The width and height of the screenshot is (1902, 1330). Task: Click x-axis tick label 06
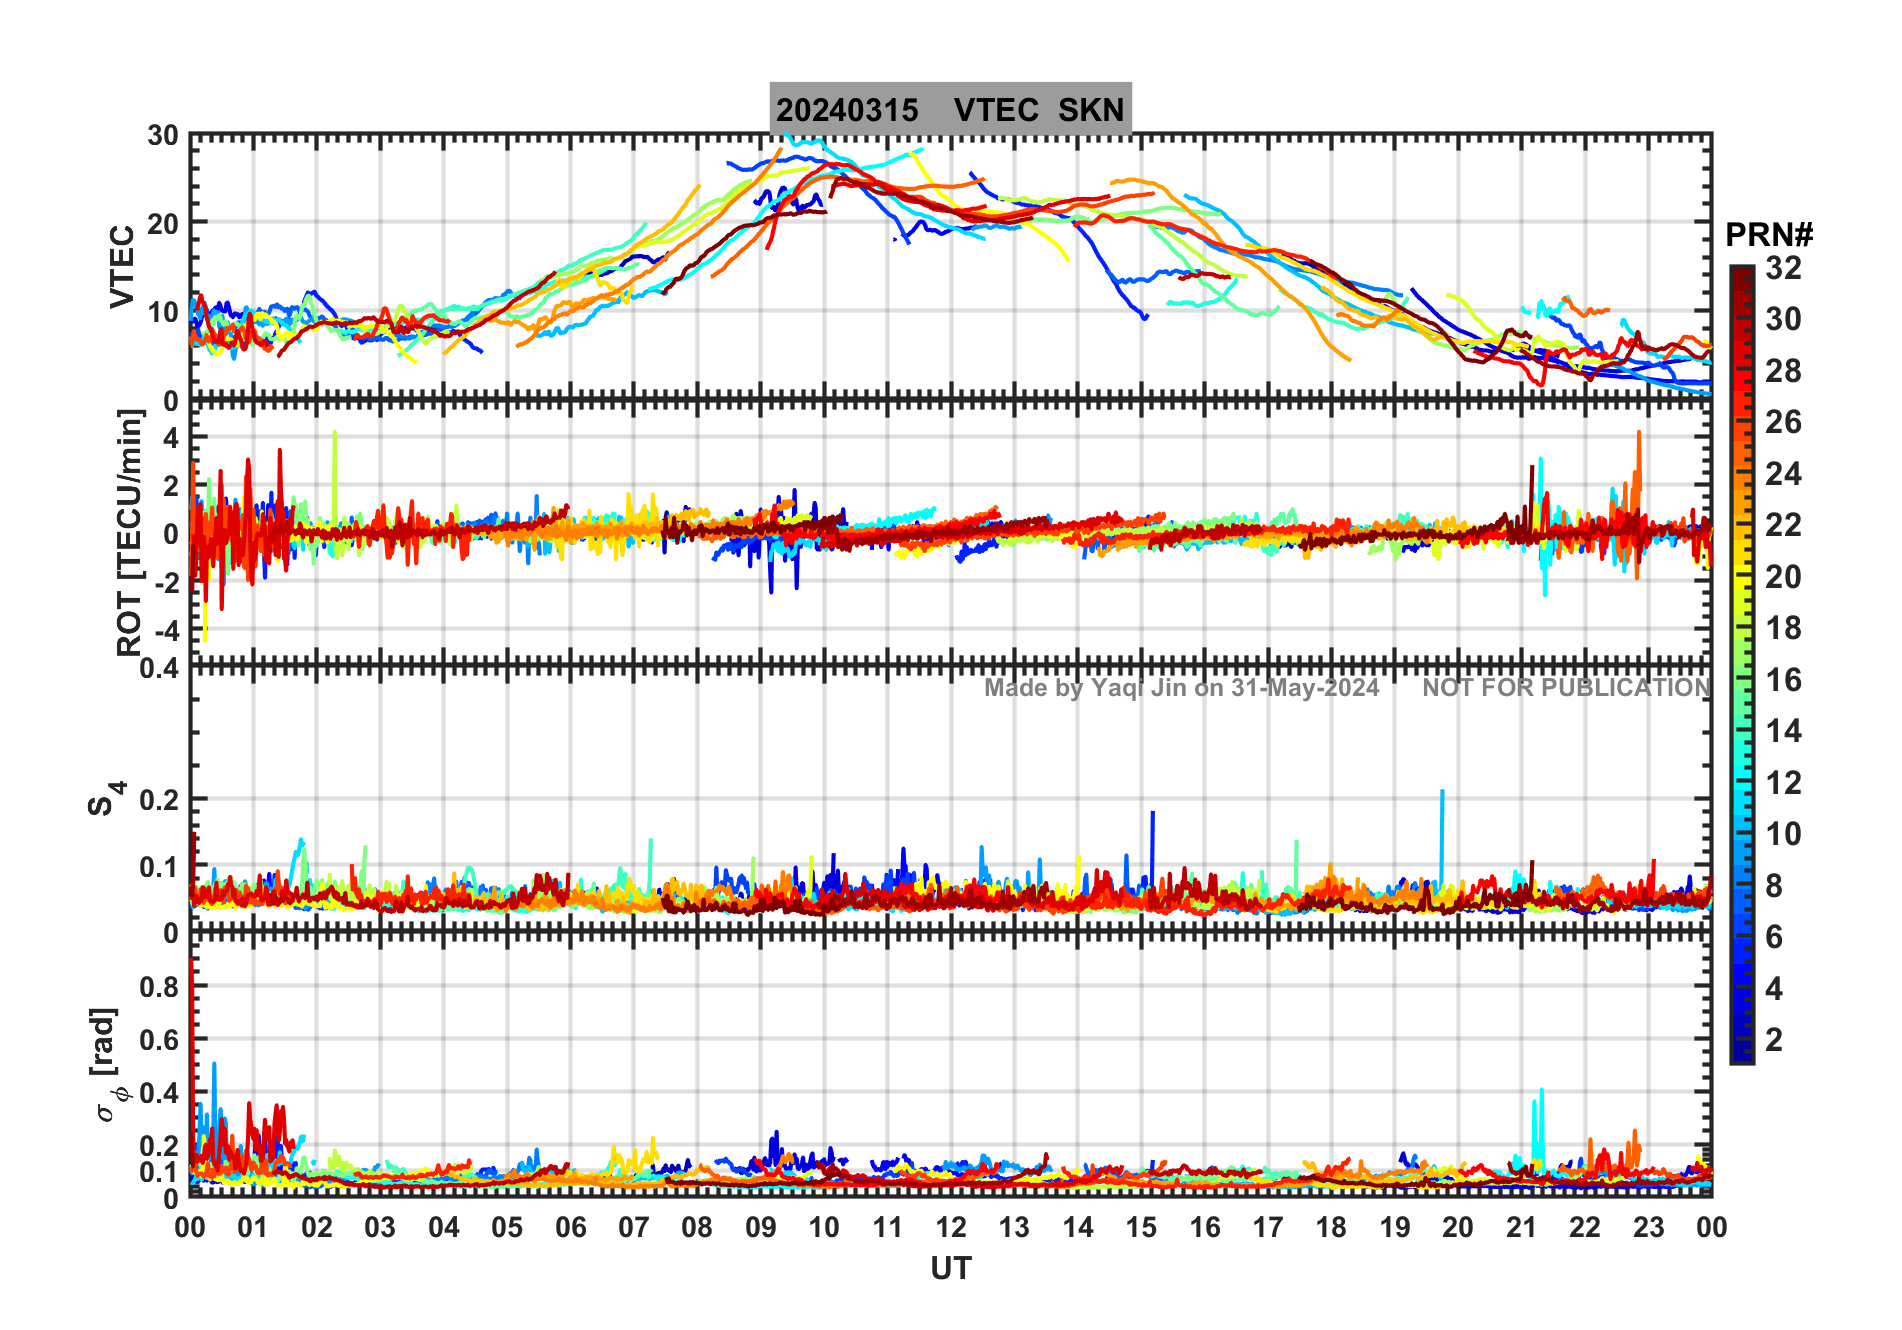[x=570, y=1227]
